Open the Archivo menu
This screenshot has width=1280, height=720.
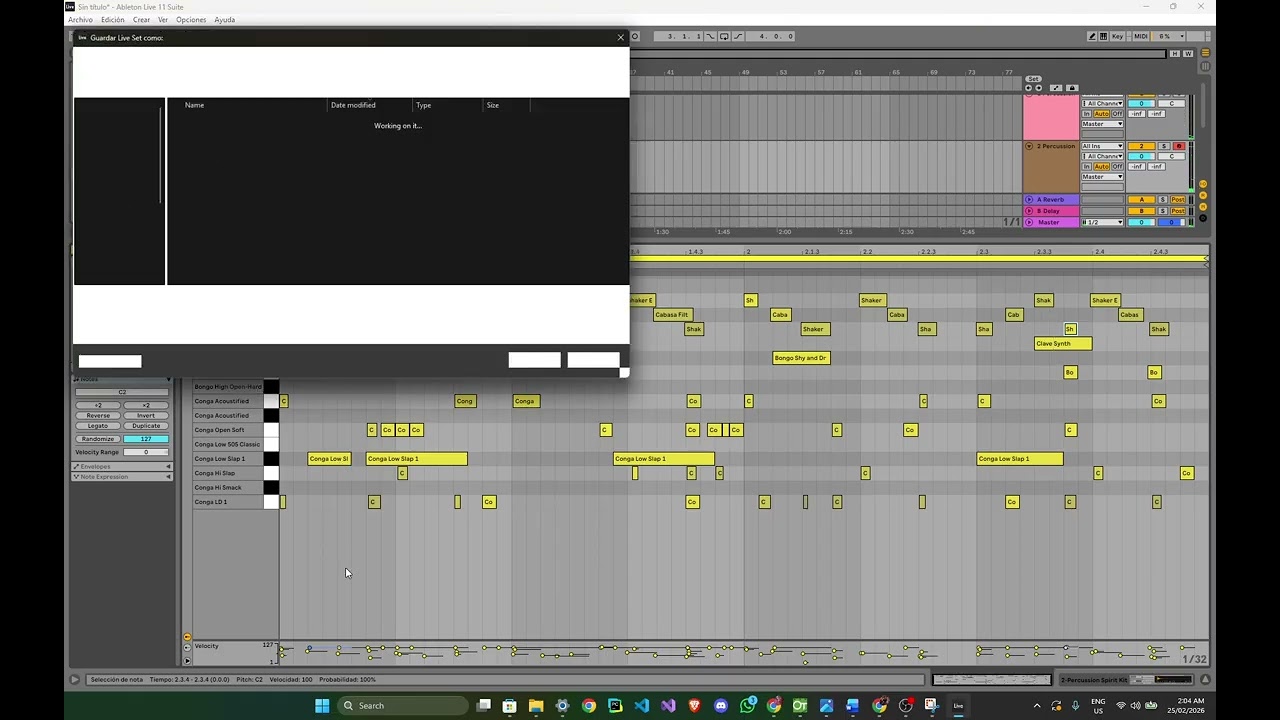[80, 19]
